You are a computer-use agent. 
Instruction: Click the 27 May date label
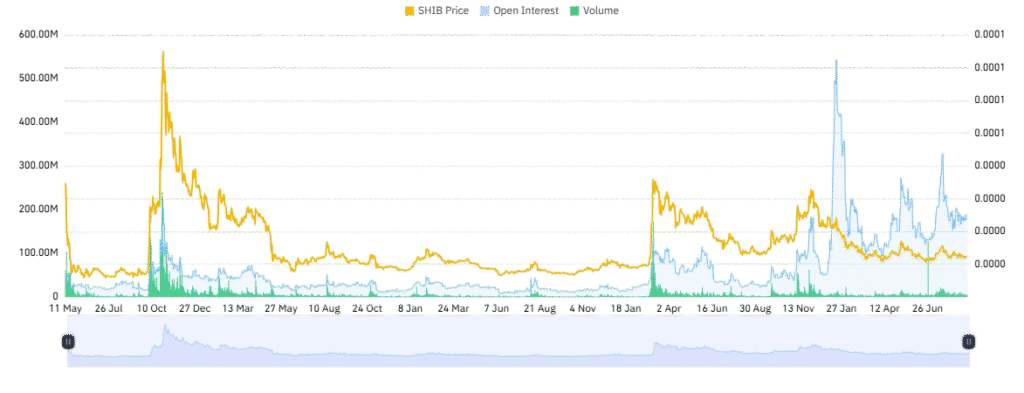(x=281, y=308)
